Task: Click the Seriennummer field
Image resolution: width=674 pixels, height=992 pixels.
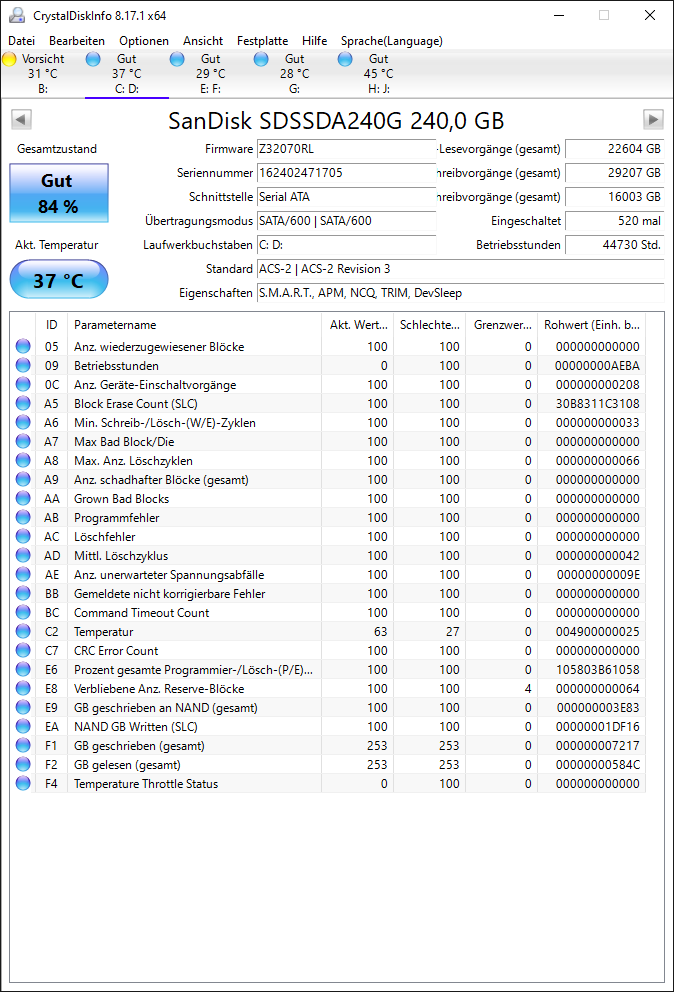Action: (x=346, y=173)
